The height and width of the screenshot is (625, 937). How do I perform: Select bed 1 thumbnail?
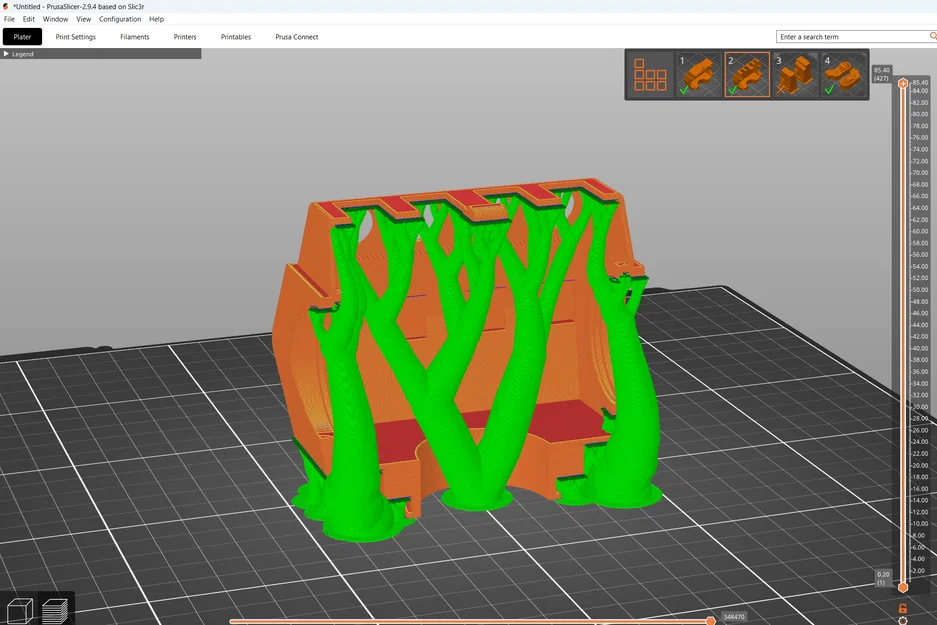click(698, 75)
